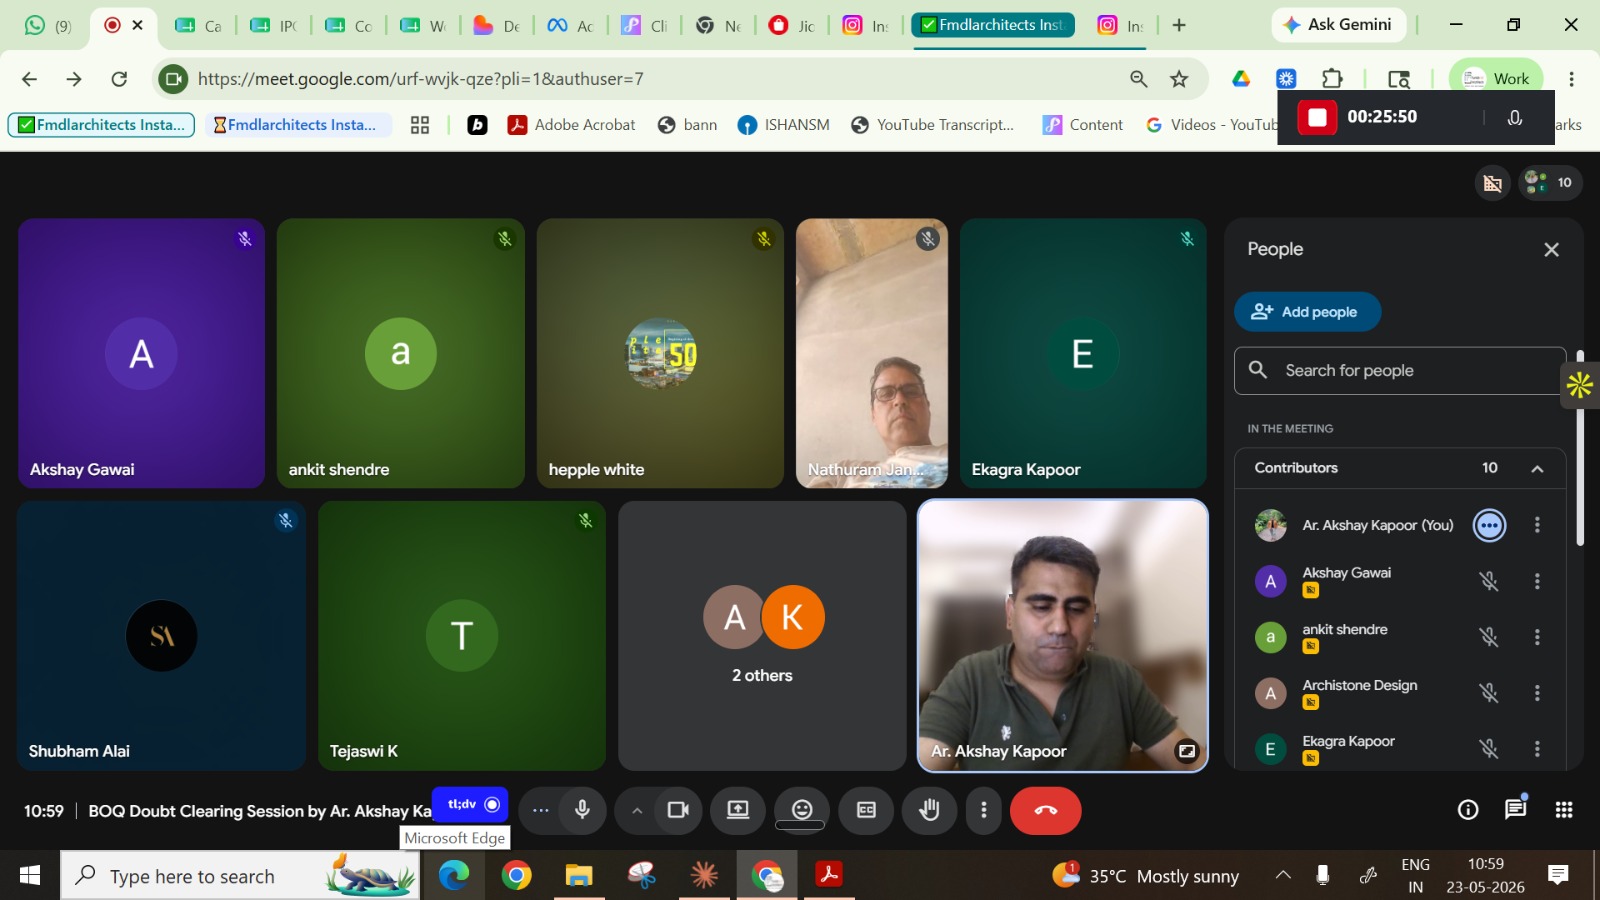Image resolution: width=1600 pixels, height=900 pixels.
Task: Open the browser extensions puzzle icon
Action: pyautogui.click(x=1332, y=79)
